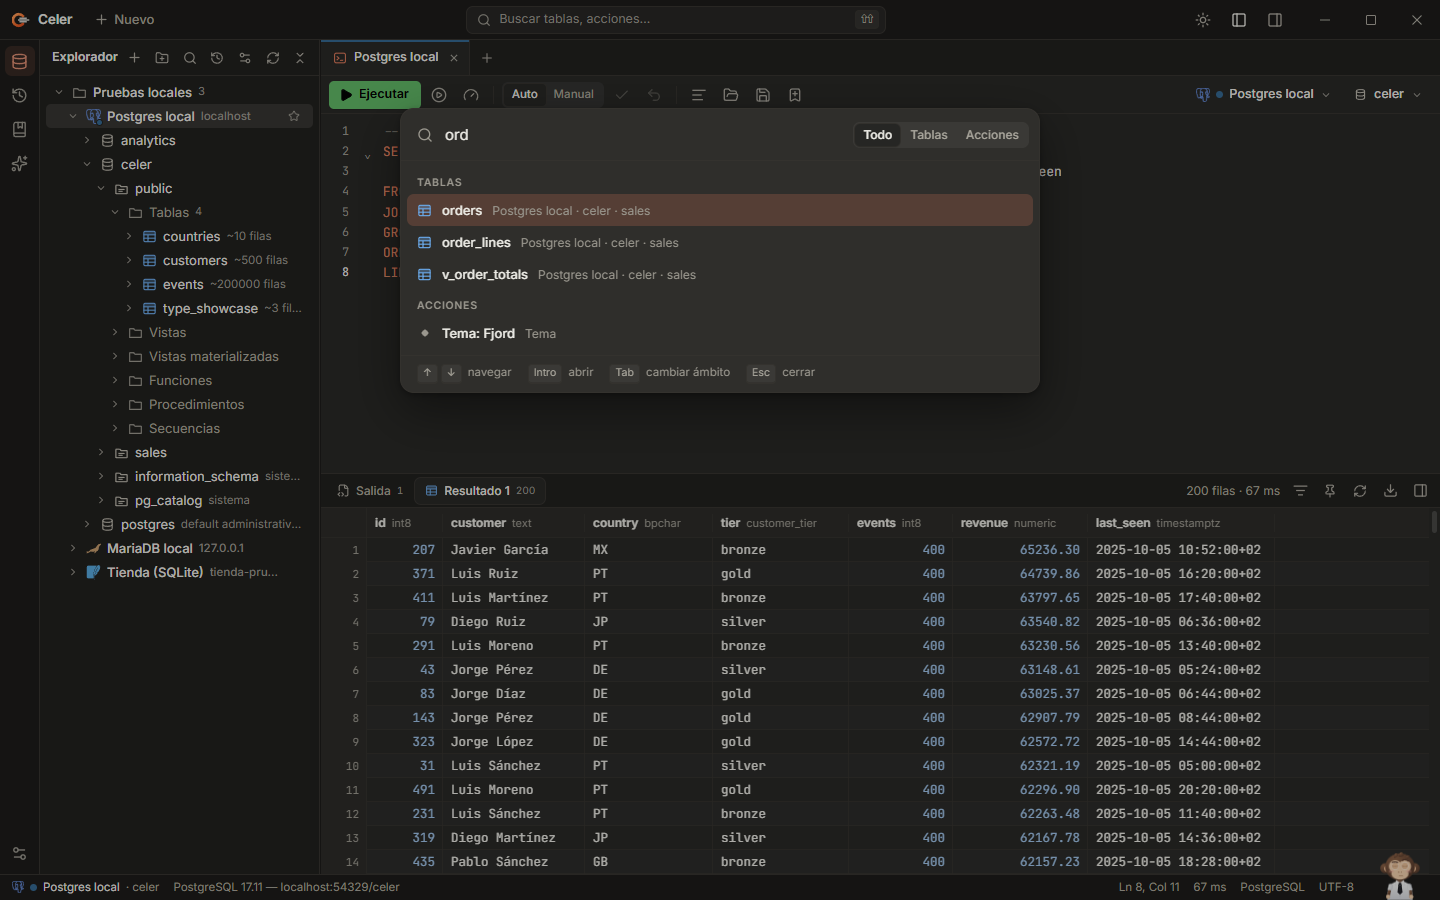Filter result rows with the filter icon
The width and height of the screenshot is (1440, 900).
pyautogui.click(x=1300, y=491)
